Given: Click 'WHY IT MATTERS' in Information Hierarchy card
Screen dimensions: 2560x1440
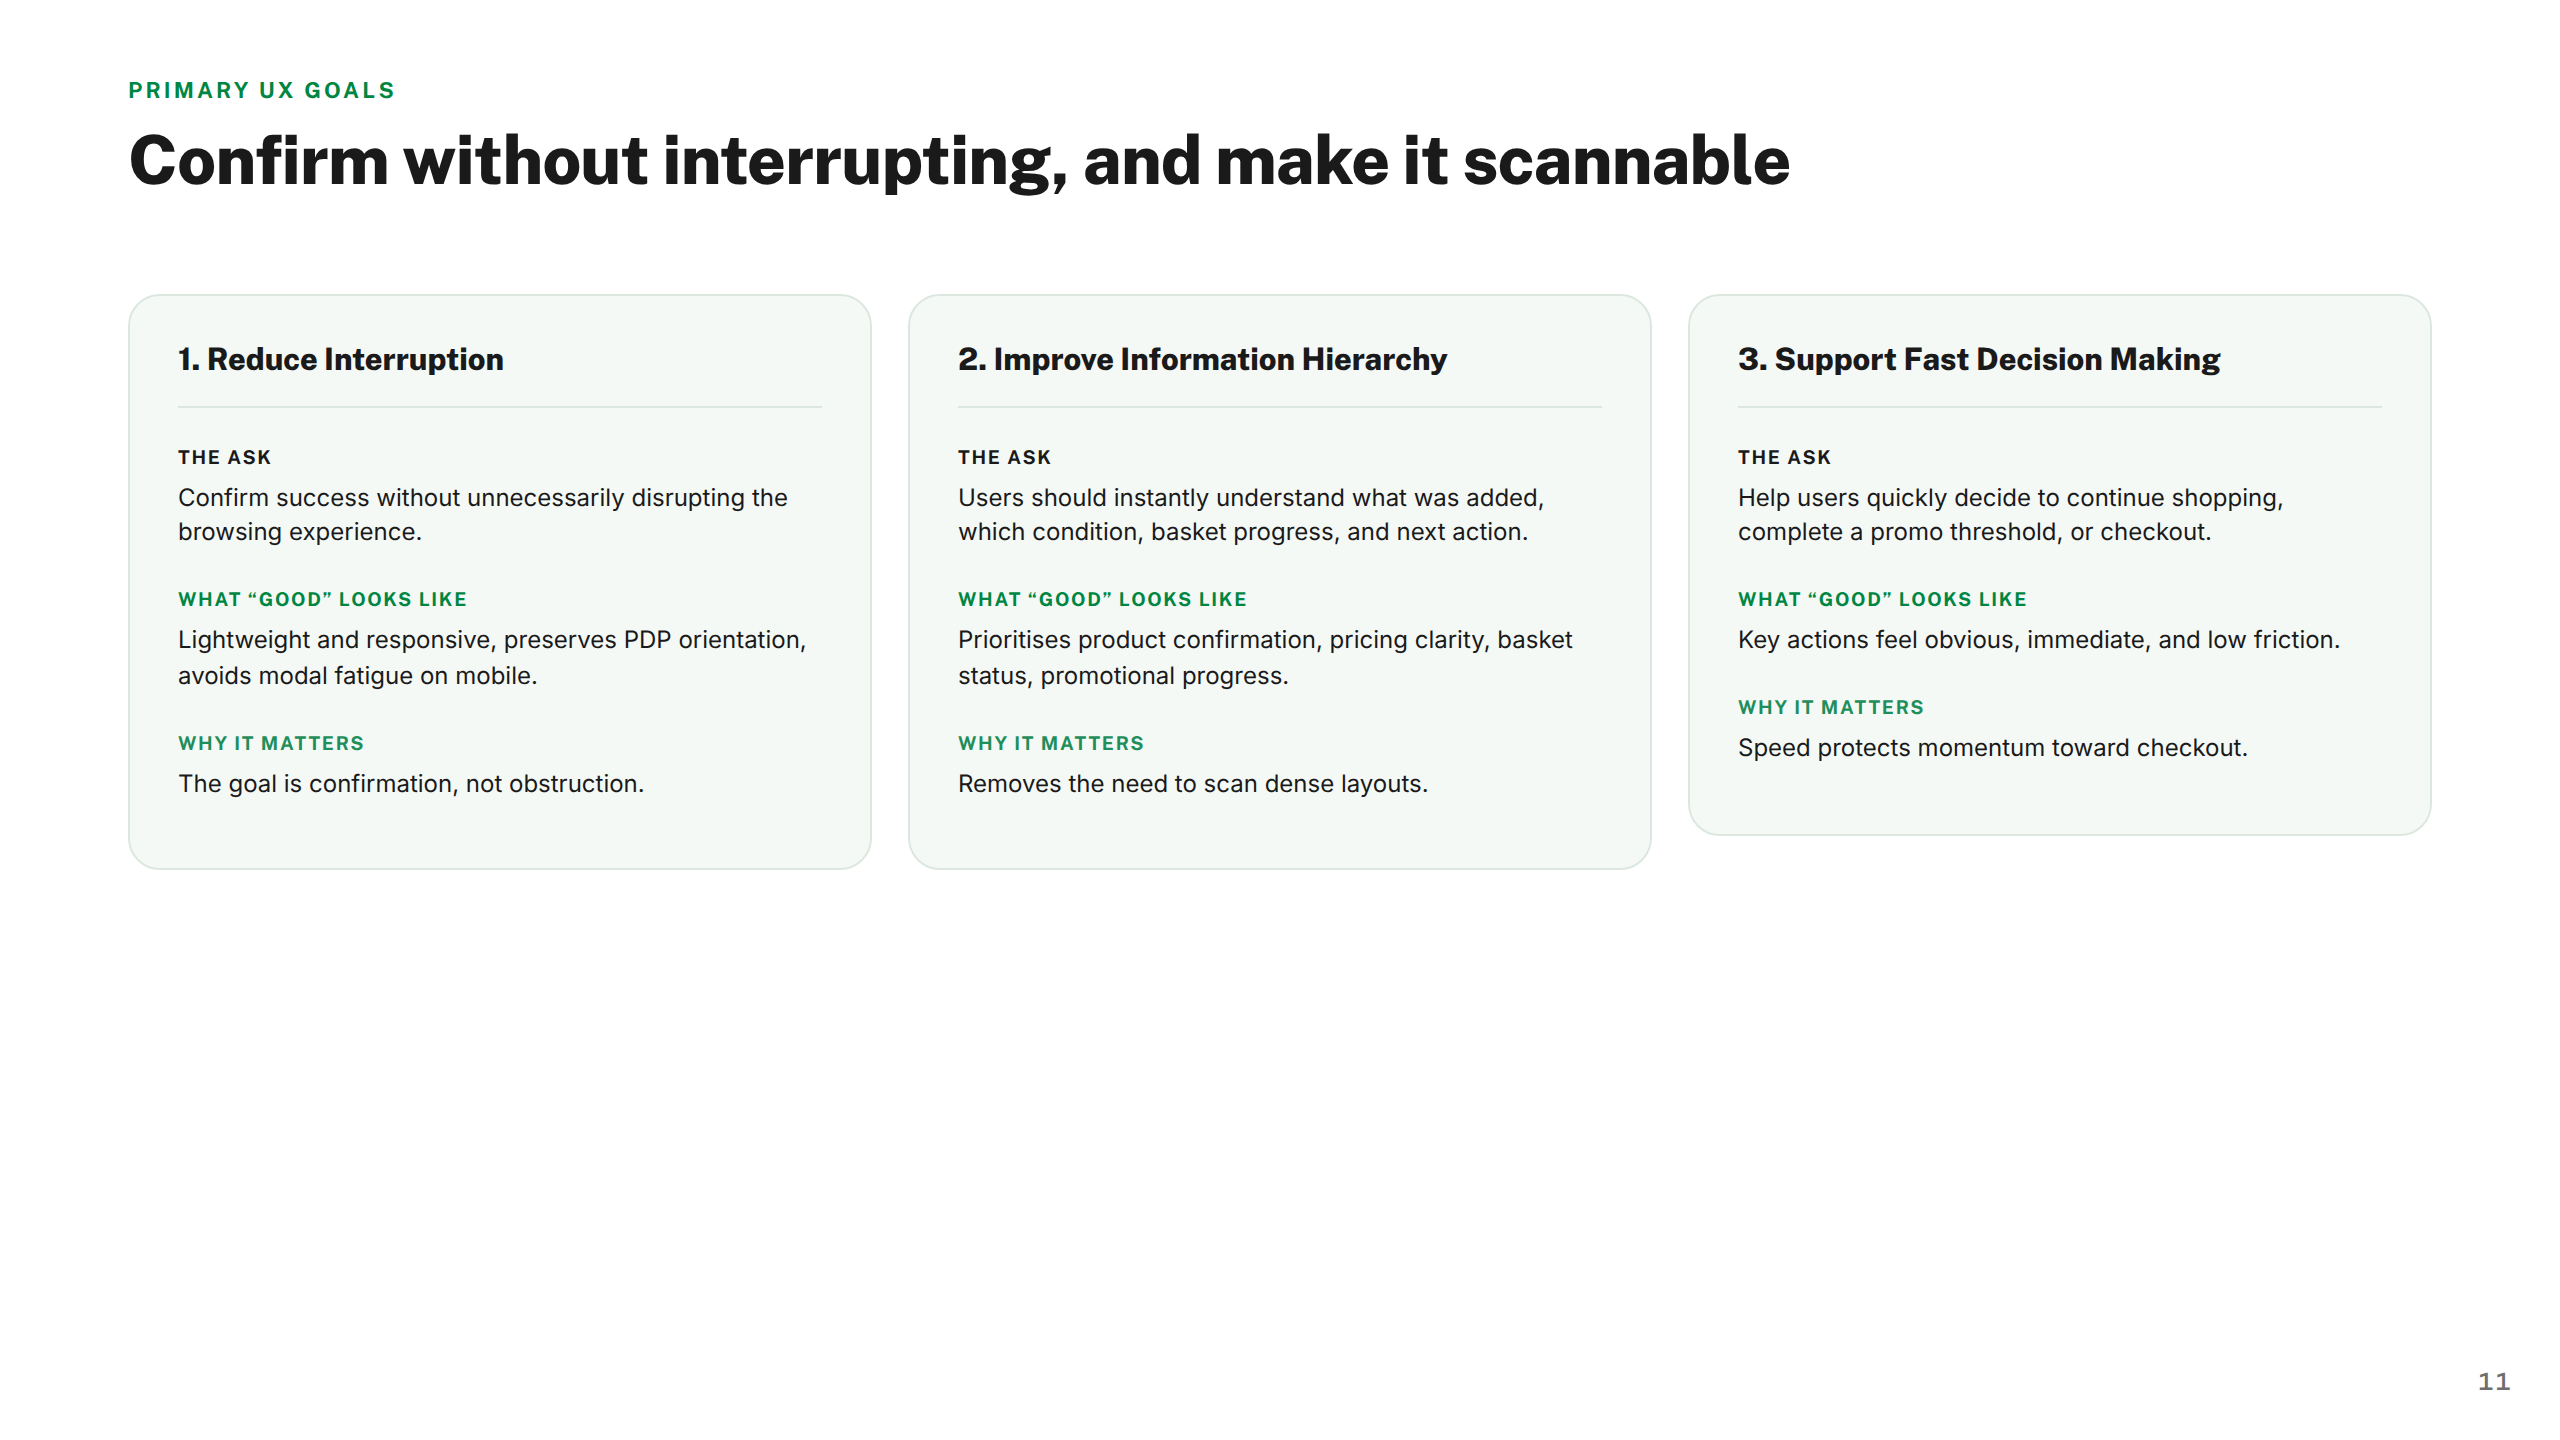Looking at the screenshot, I should [1050, 743].
